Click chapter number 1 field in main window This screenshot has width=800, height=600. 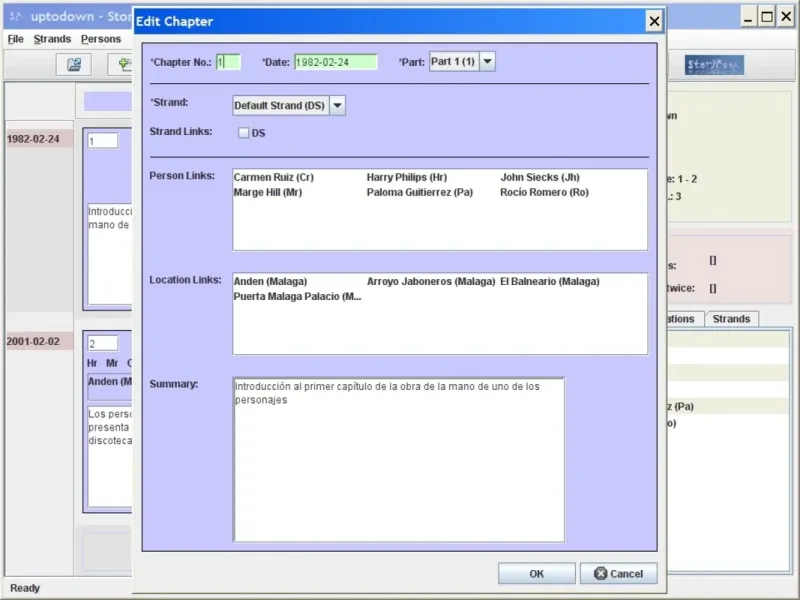coord(103,141)
